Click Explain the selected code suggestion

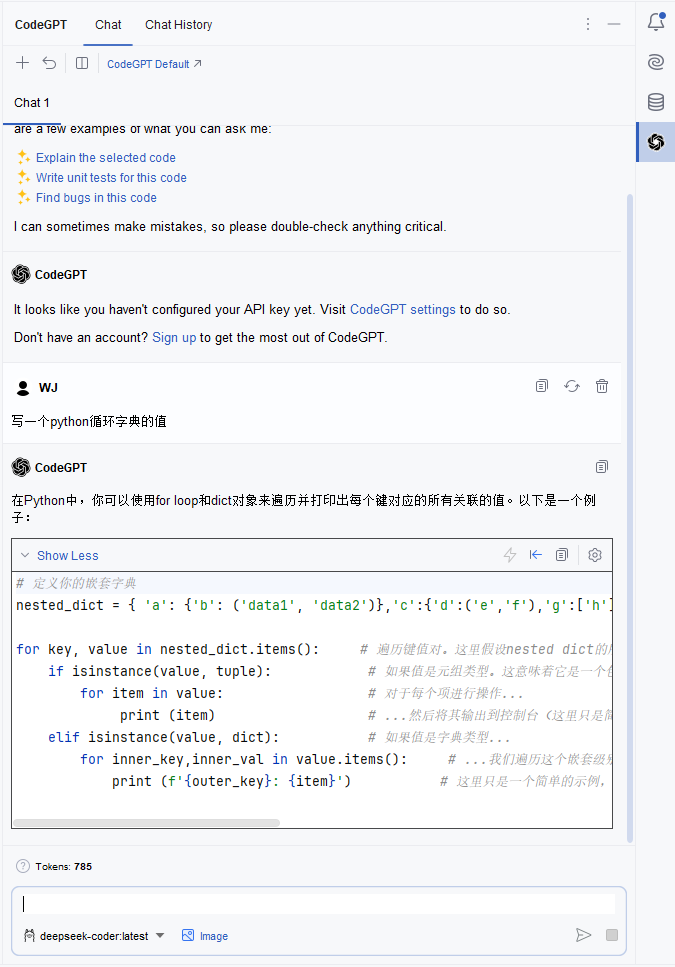[105, 158]
